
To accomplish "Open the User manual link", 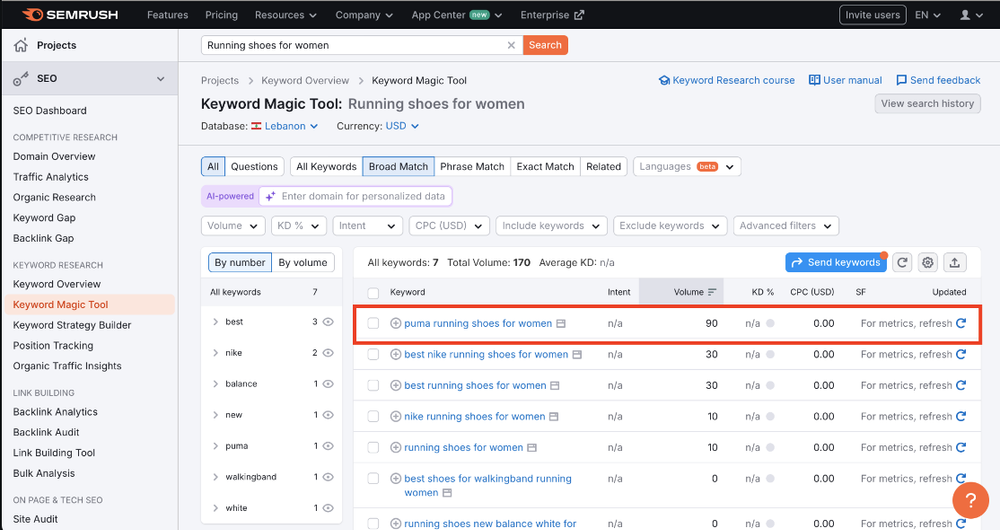I will coord(846,80).
